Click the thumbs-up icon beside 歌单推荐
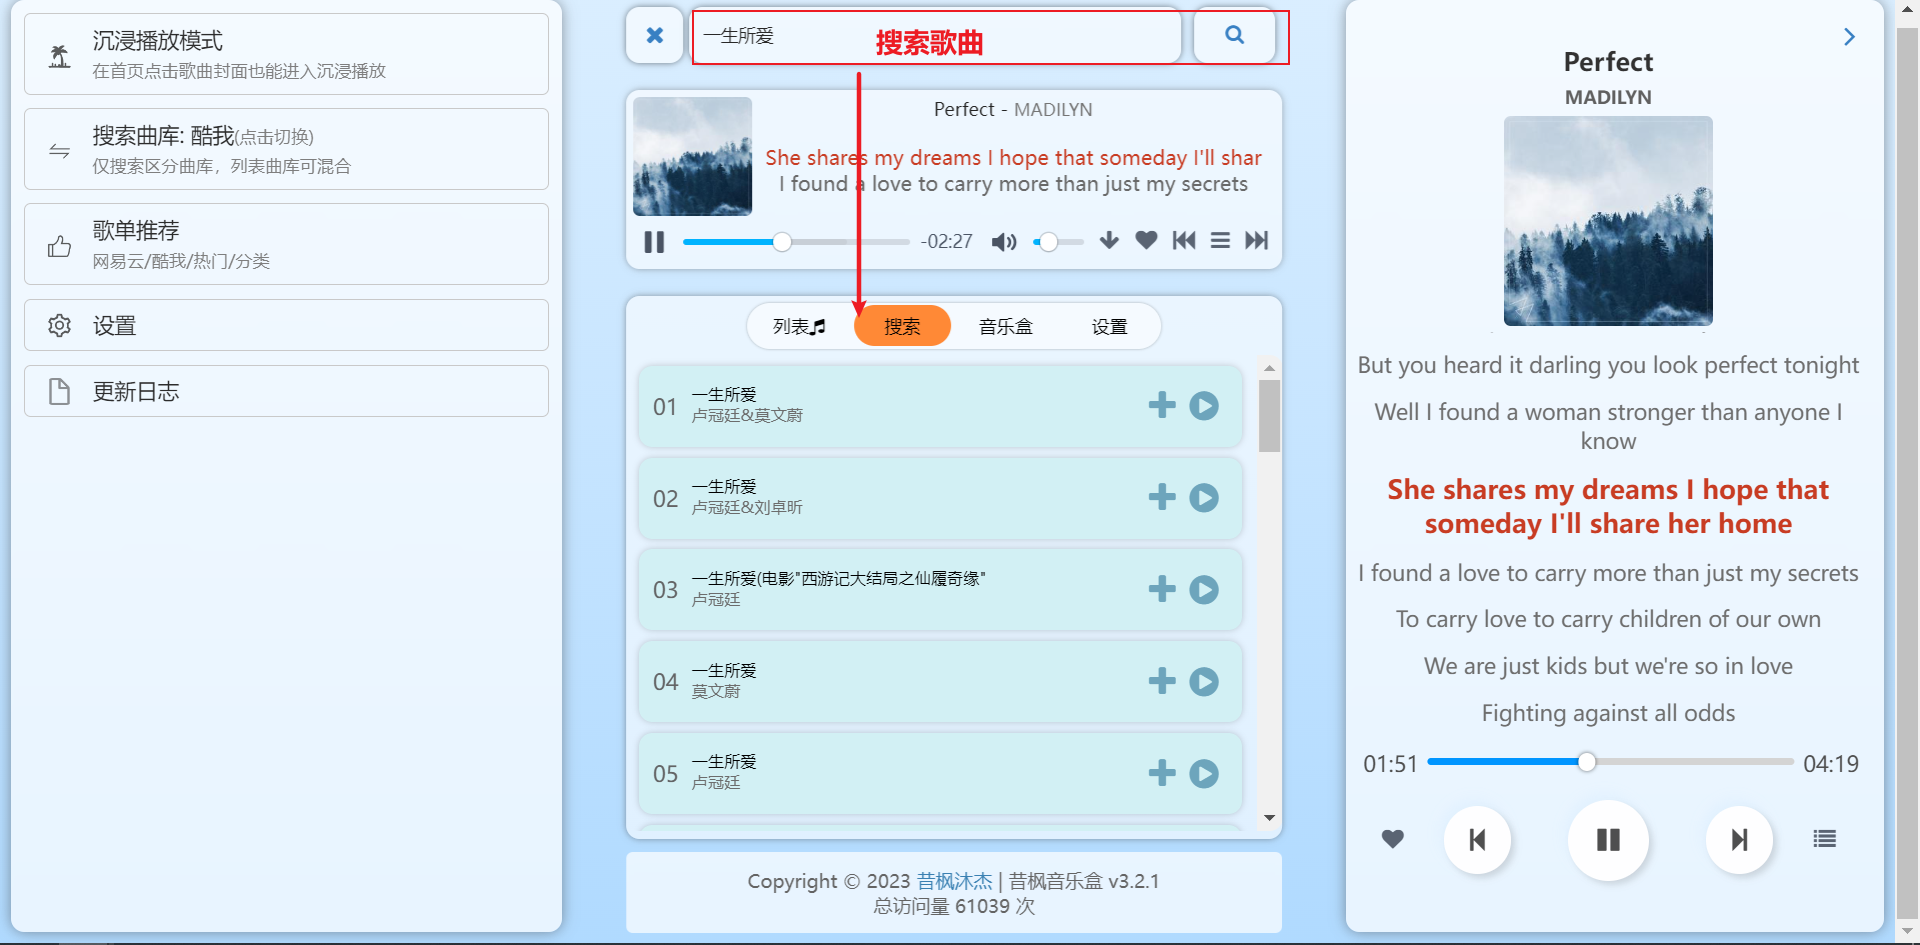The image size is (1920, 945). click(60, 245)
